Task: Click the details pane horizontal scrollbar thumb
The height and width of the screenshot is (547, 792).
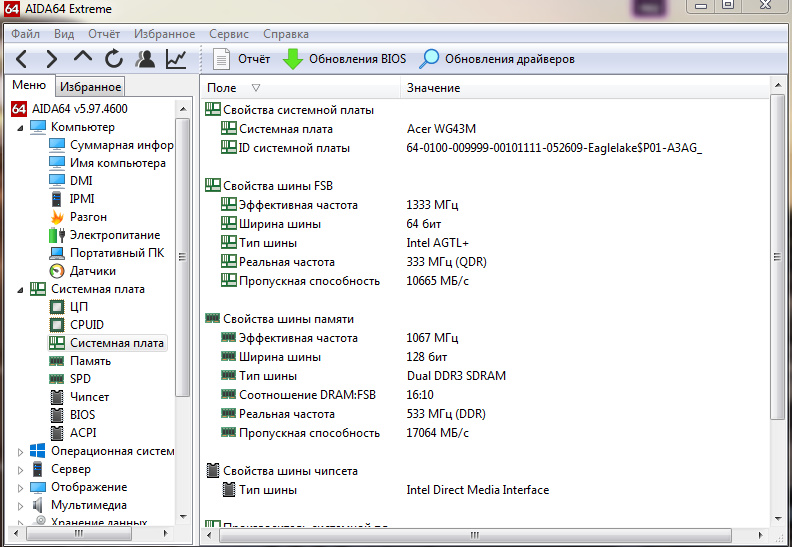Action: point(475,534)
